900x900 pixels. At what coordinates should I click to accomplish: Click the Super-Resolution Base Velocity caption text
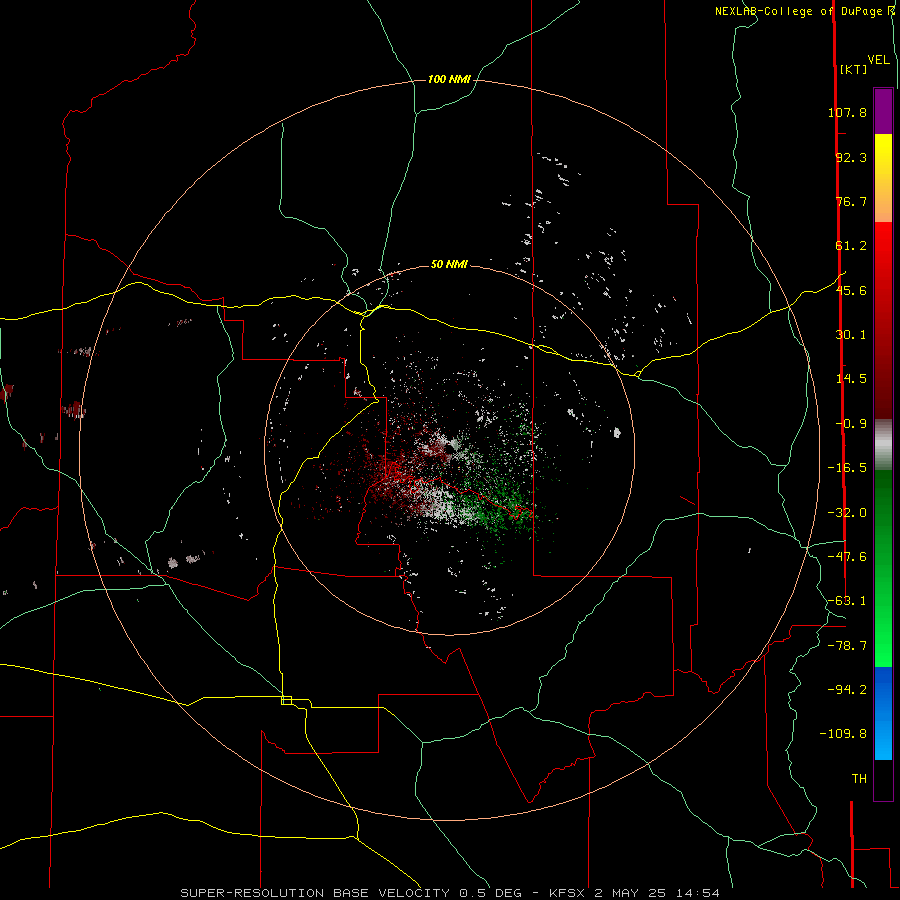coord(449,893)
